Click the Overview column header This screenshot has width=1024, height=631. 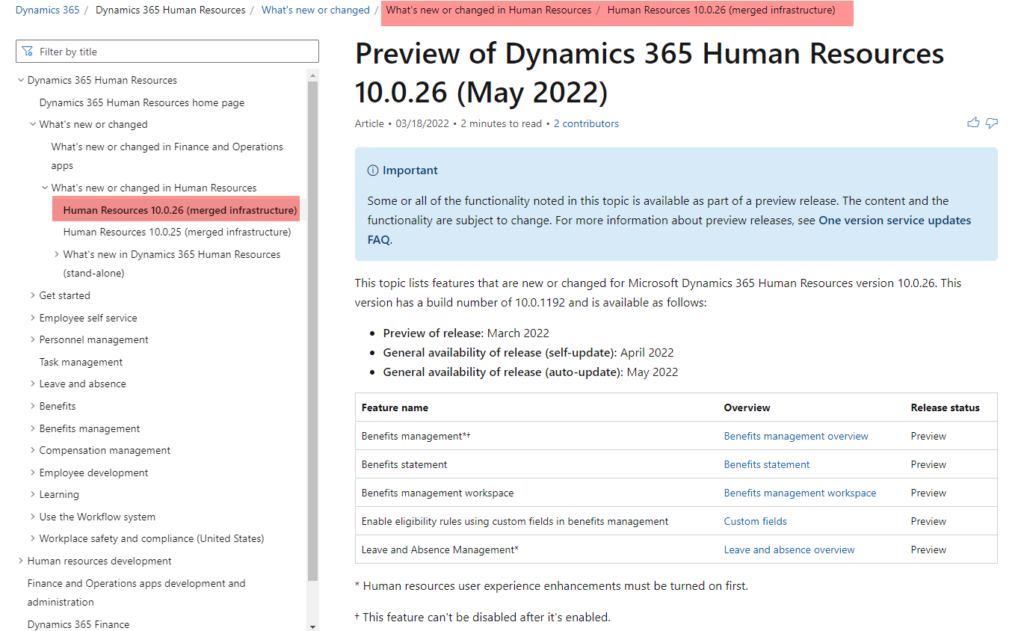click(x=747, y=407)
